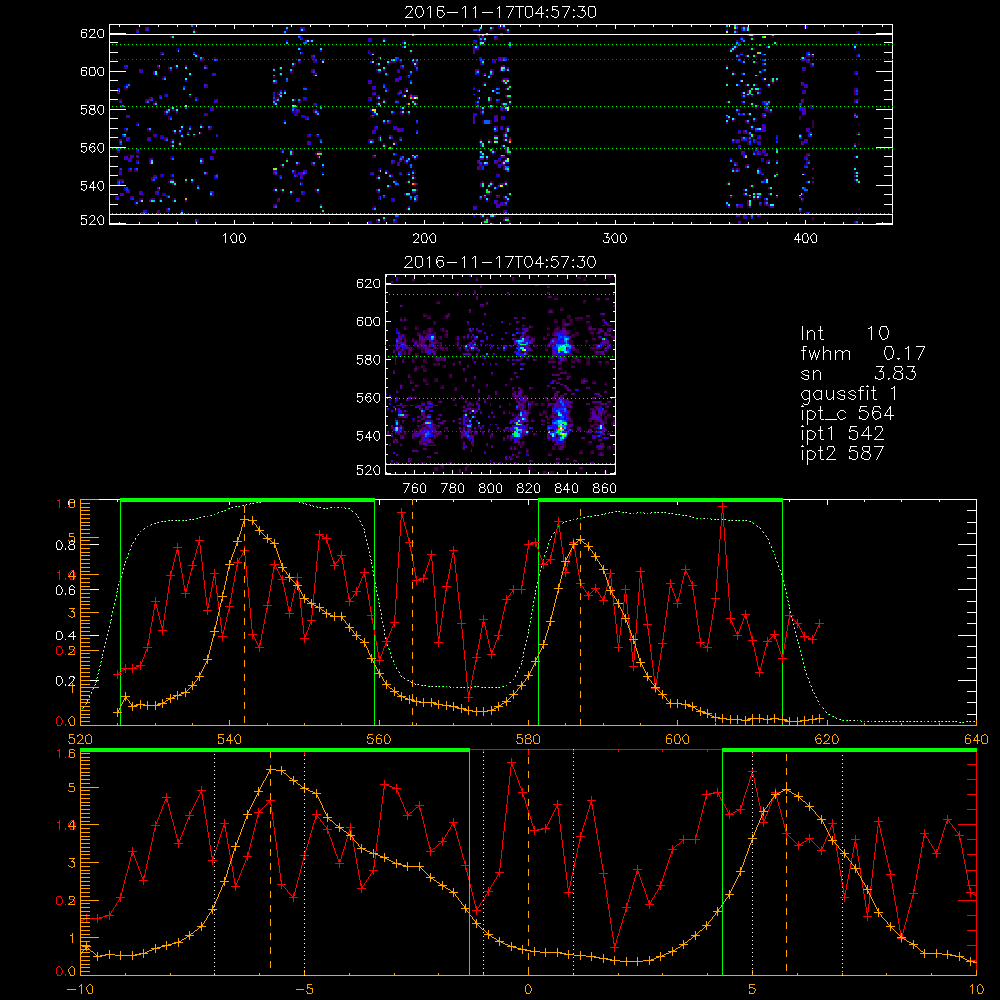
Task: Click y-axis label '560' of the small middle image
Action: tap(369, 398)
